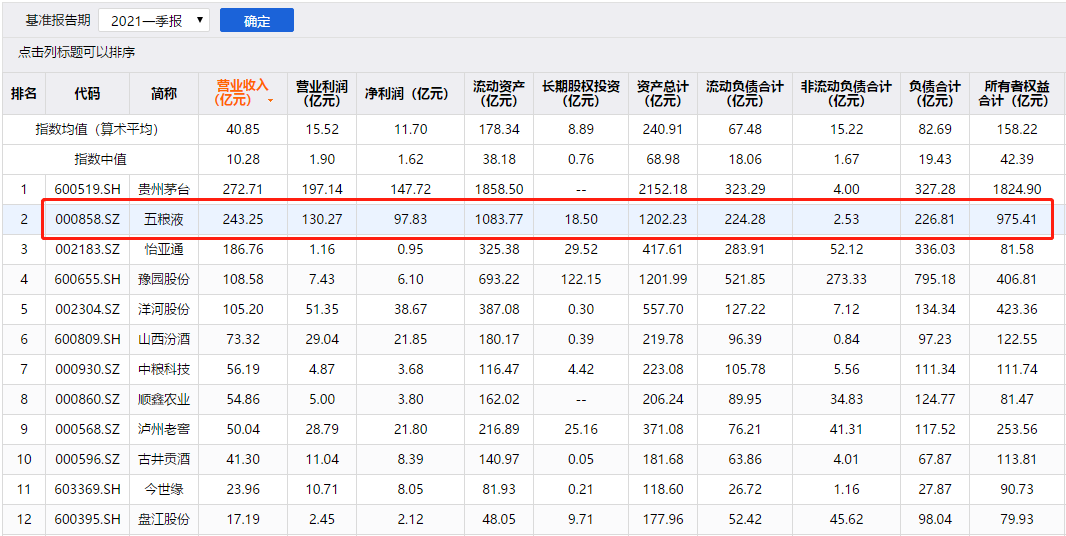The width and height of the screenshot is (1066, 536).
Task: Click 五粮液 revenue value 243.25
Action: (243, 219)
